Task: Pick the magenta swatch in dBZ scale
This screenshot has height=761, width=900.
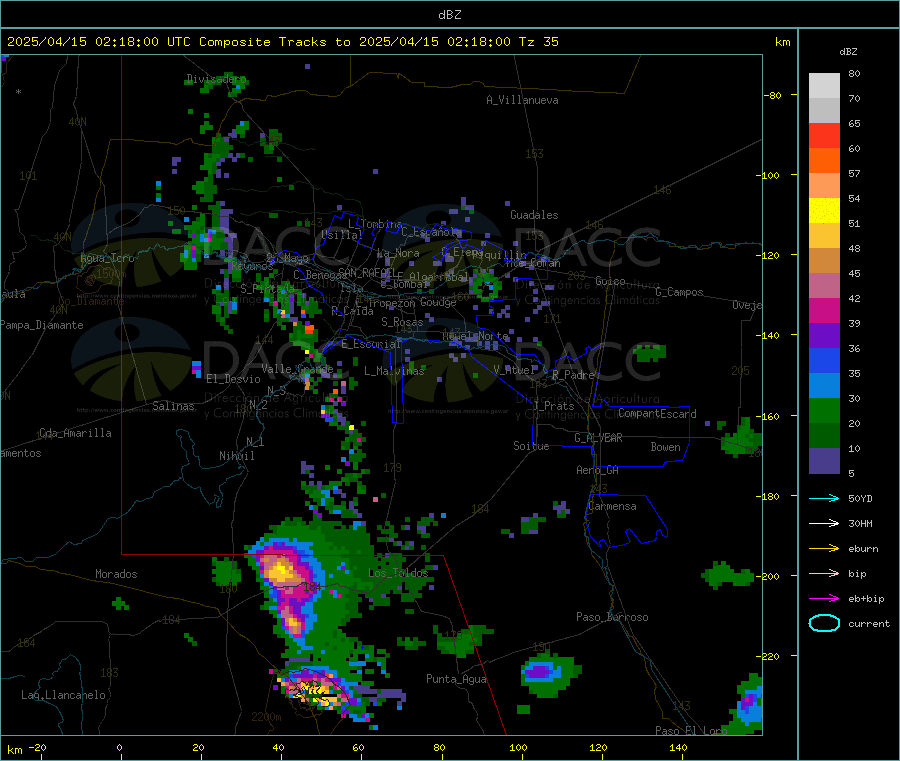Action: click(x=824, y=310)
